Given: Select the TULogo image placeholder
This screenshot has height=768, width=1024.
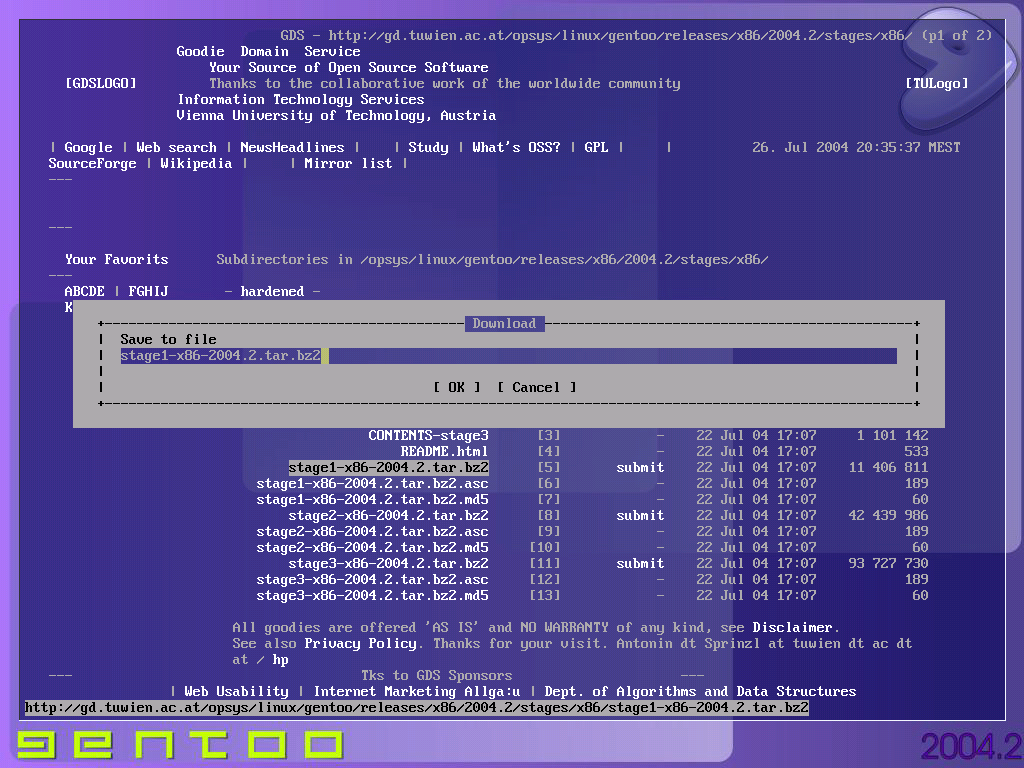Looking at the screenshot, I should [936, 84].
